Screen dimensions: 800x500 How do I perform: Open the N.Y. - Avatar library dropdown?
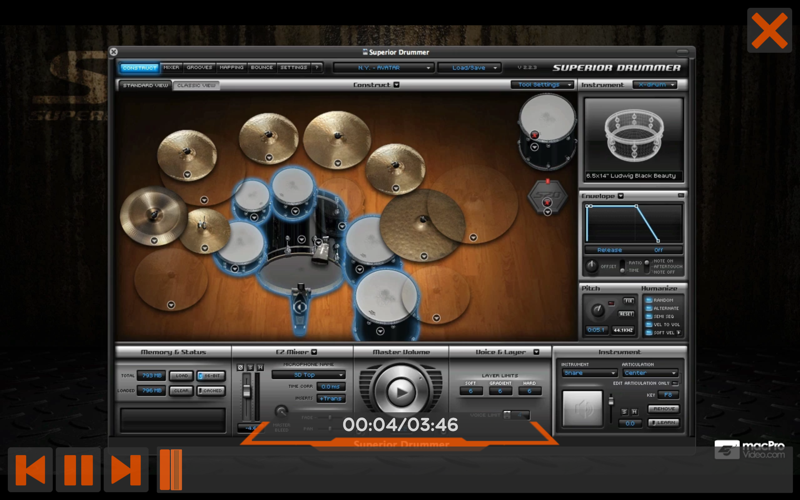tap(383, 67)
